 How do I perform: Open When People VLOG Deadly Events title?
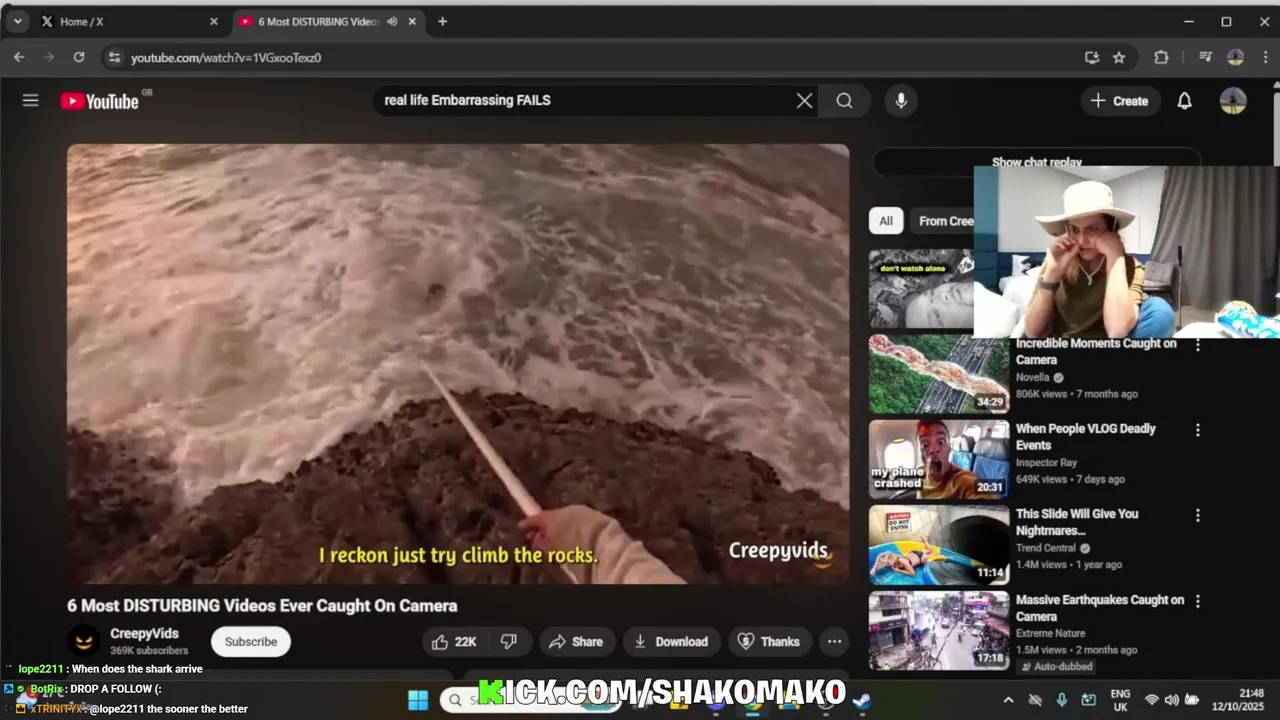[x=1085, y=437]
